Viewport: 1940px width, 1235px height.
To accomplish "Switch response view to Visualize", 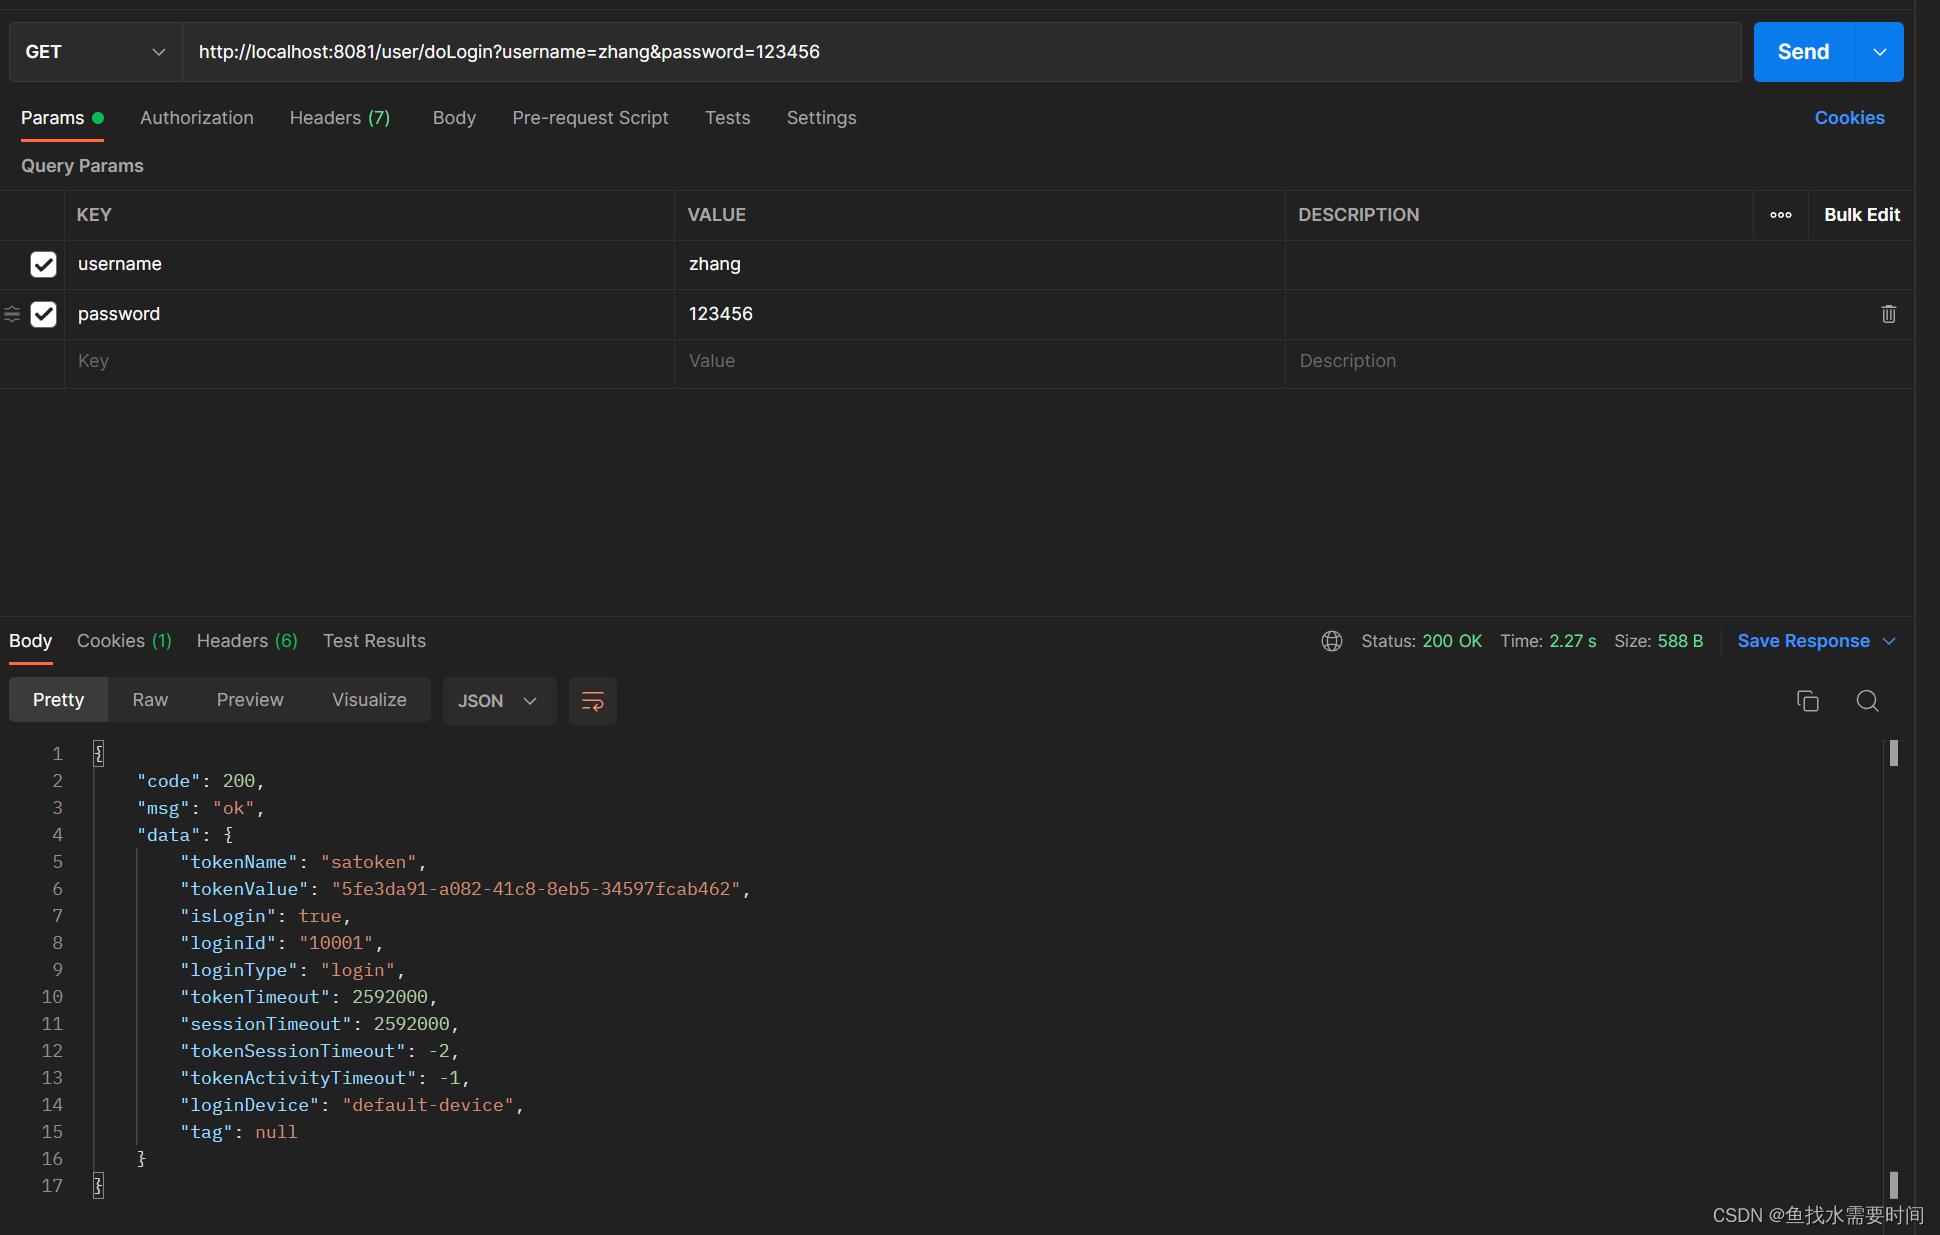I will click(x=369, y=700).
